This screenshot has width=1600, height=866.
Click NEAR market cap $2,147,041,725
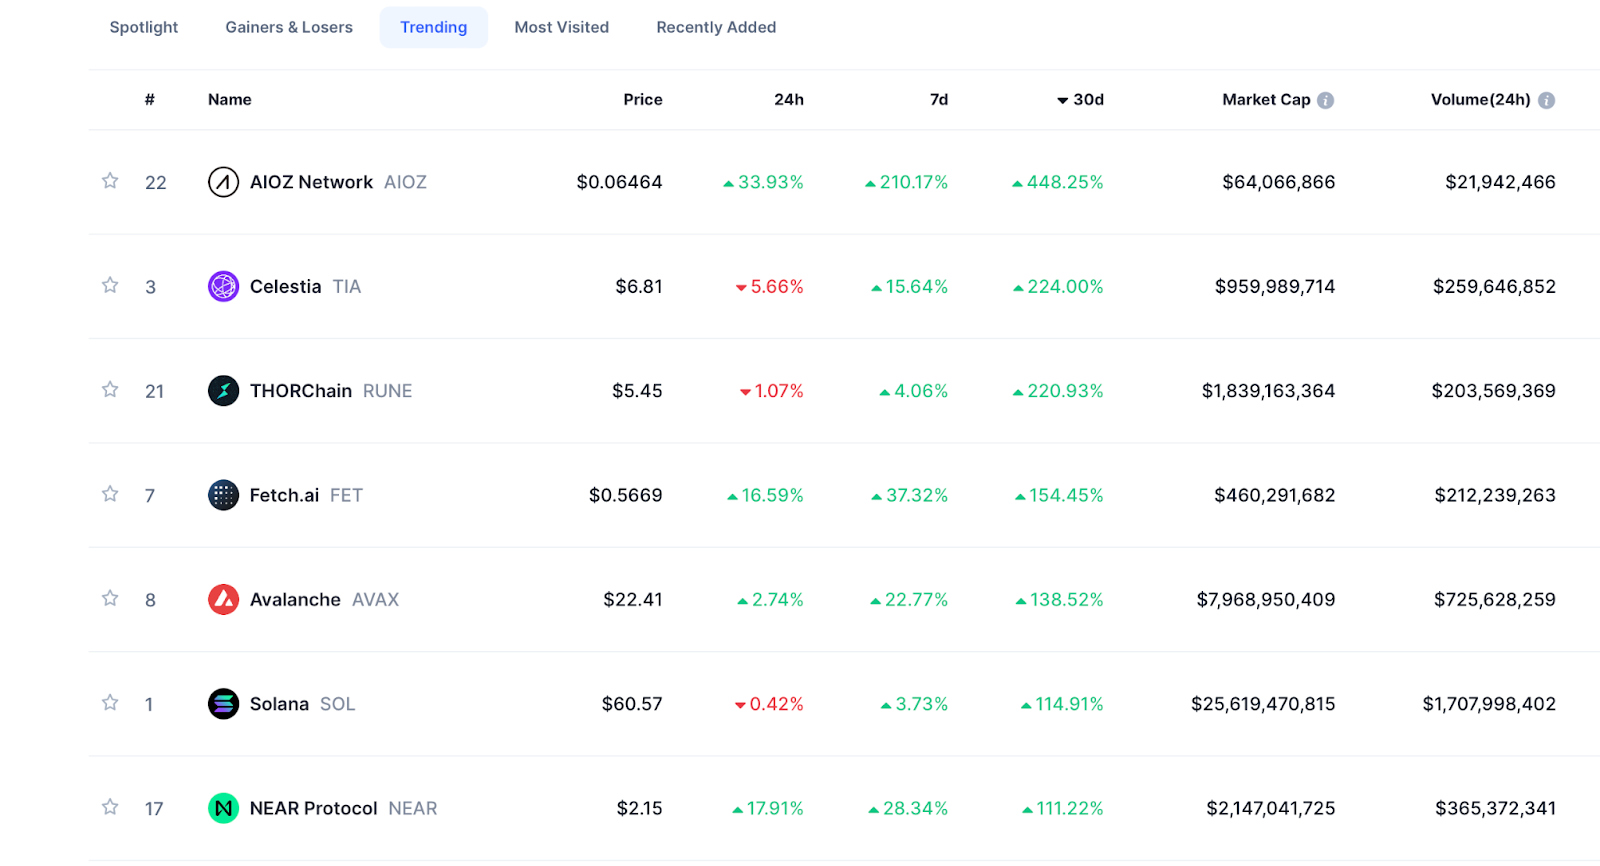pos(1271,808)
